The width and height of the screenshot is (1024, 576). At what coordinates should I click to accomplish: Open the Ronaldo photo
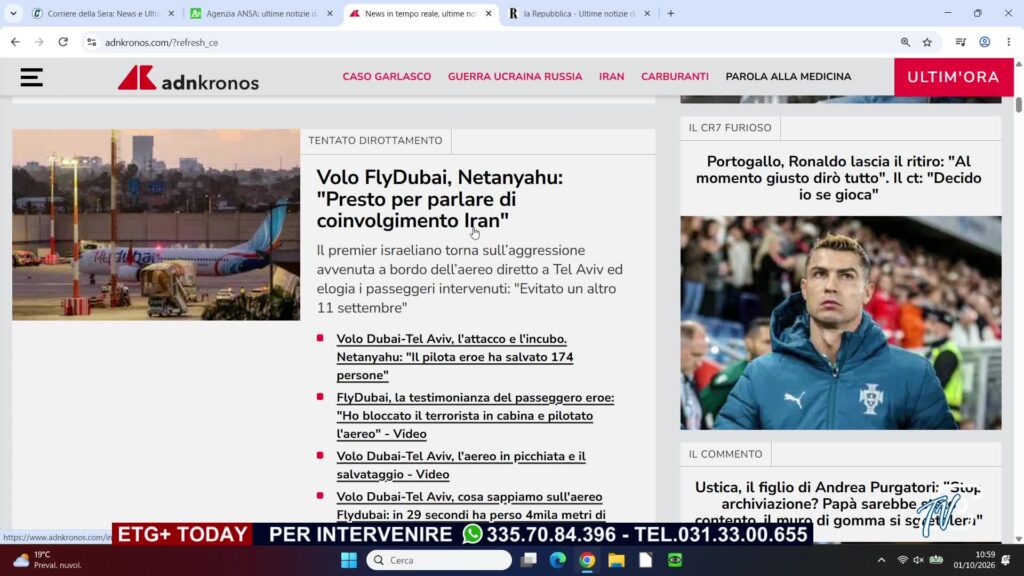[x=840, y=323]
